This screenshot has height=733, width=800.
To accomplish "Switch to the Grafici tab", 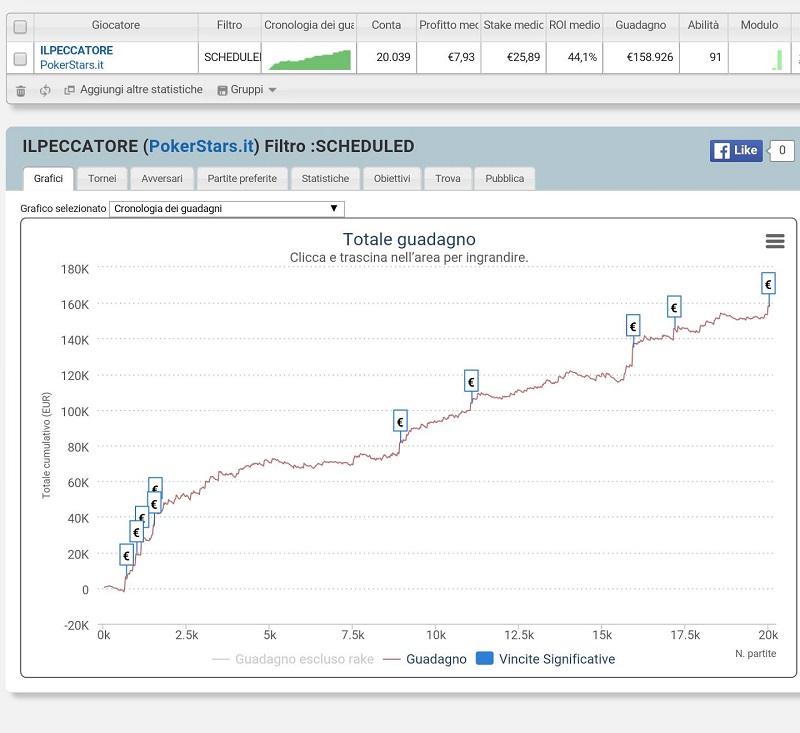I will pyautogui.click(x=48, y=179).
